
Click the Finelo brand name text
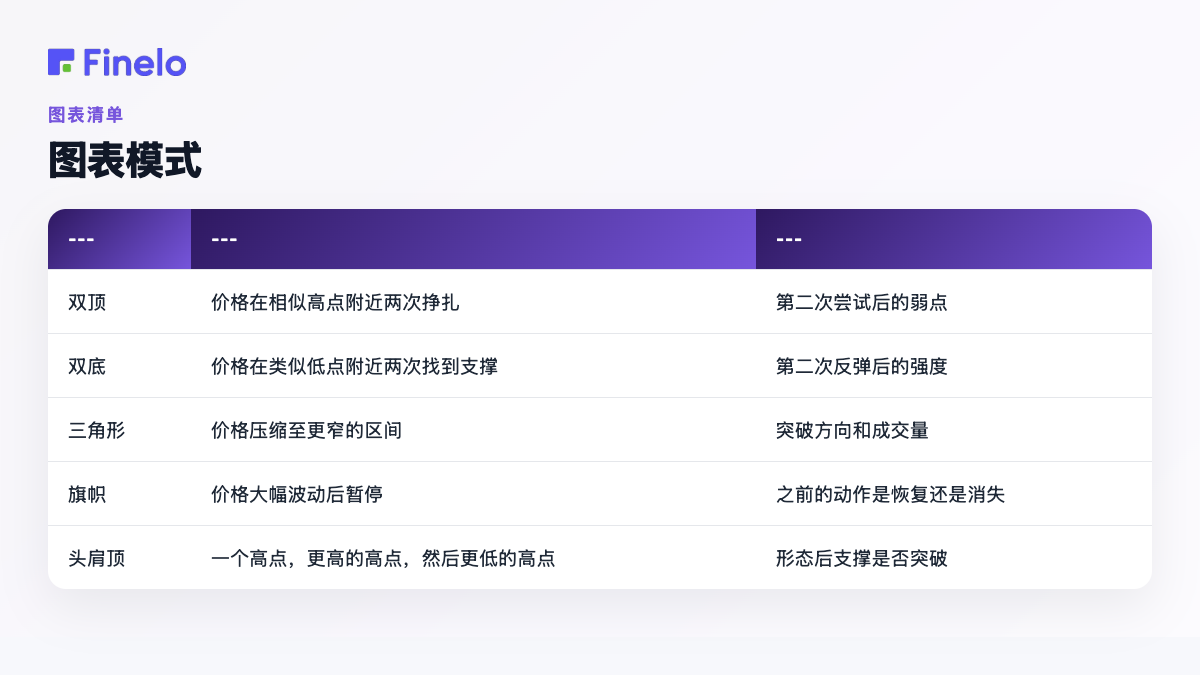click(135, 62)
